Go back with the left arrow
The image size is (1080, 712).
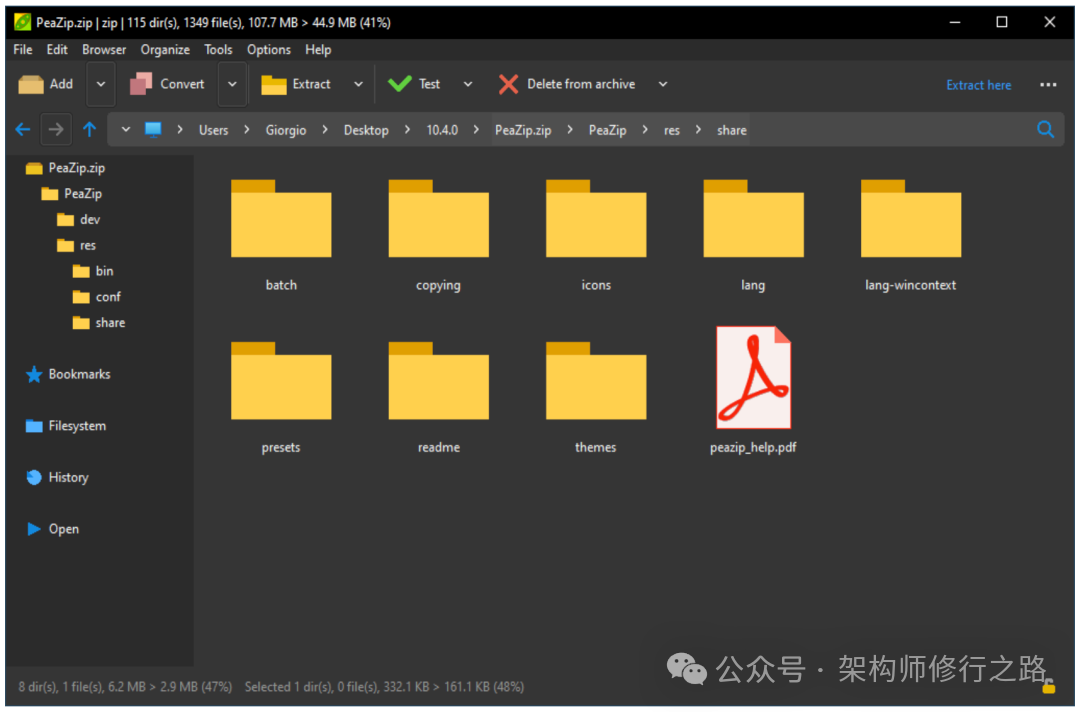(23, 129)
